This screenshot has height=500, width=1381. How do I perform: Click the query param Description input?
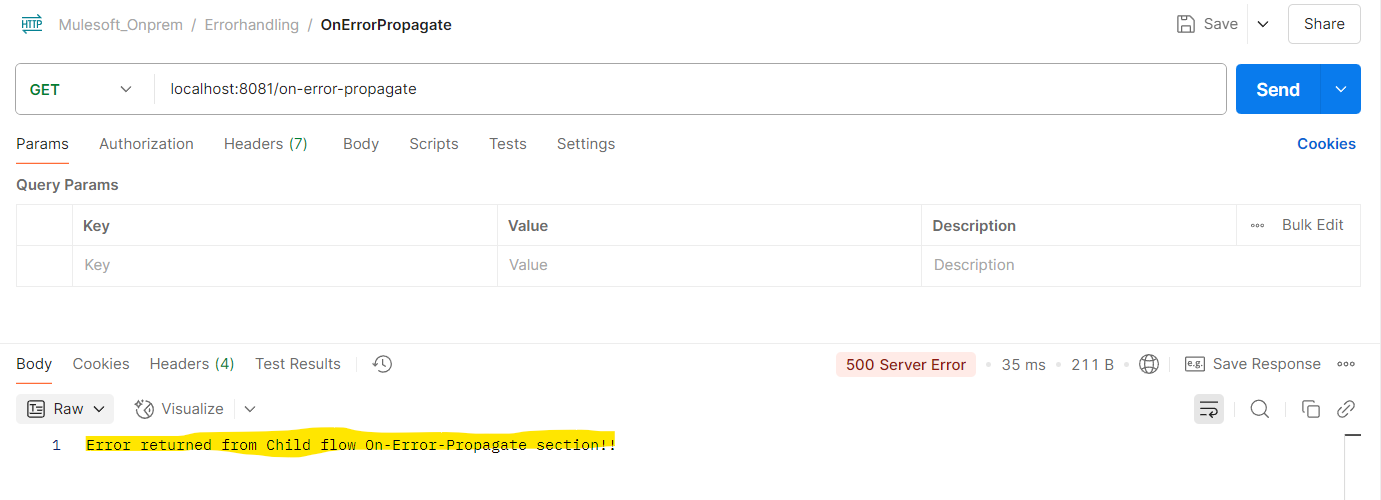(1141, 265)
